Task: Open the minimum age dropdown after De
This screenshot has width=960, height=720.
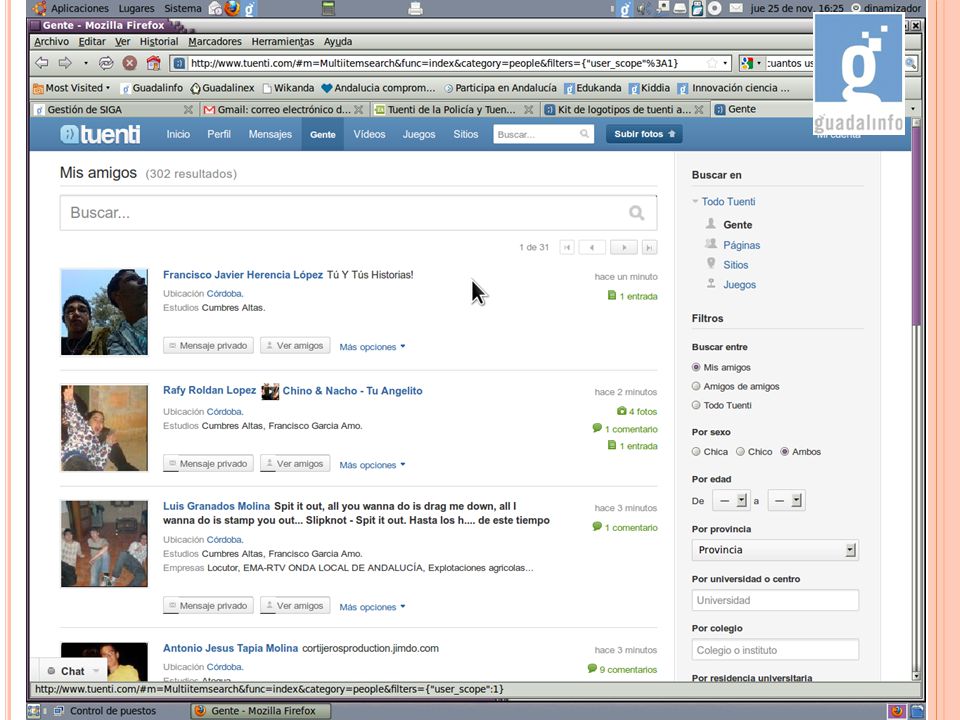Action: (x=731, y=501)
